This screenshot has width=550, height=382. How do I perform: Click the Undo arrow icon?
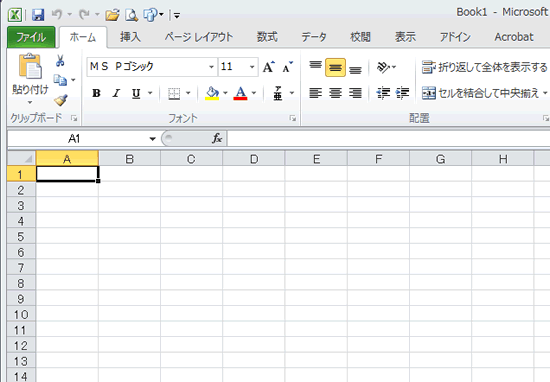tap(57, 15)
